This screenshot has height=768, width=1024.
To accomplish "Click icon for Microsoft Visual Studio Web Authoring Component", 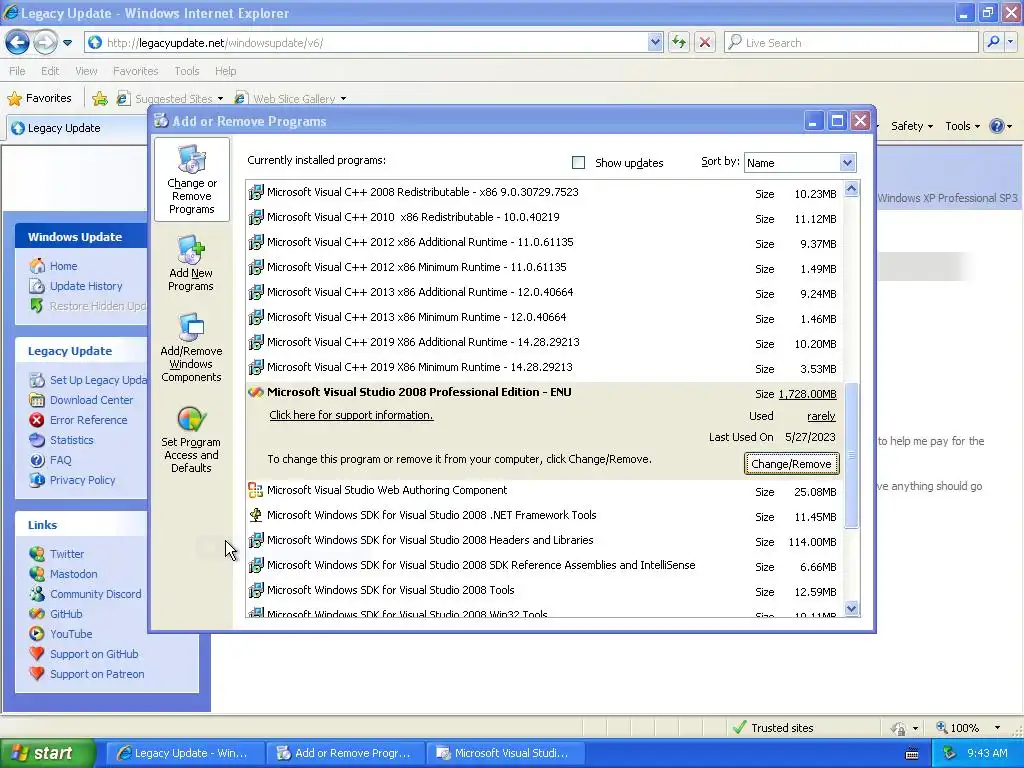I will pyautogui.click(x=255, y=490).
